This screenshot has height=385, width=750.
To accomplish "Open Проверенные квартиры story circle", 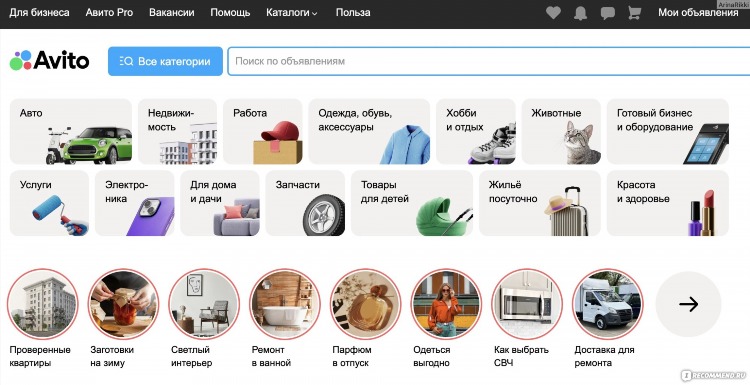I will [43, 304].
